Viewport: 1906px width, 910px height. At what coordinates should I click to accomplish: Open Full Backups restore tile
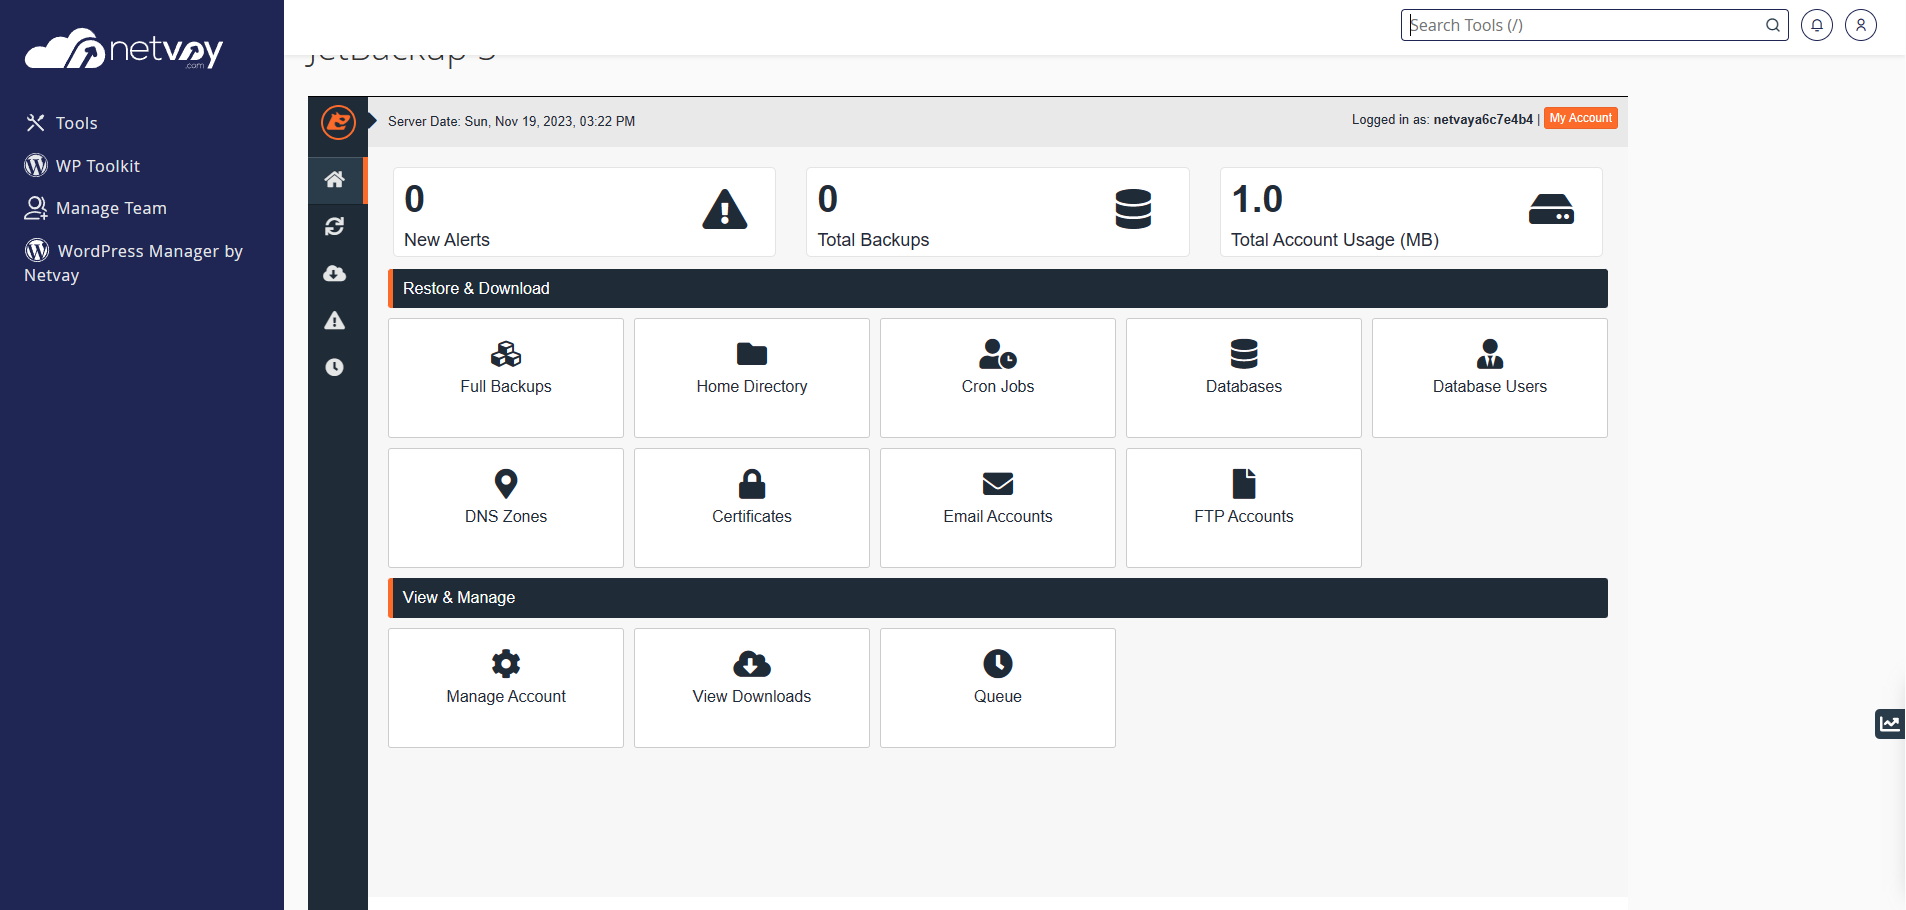(x=505, y=378)
